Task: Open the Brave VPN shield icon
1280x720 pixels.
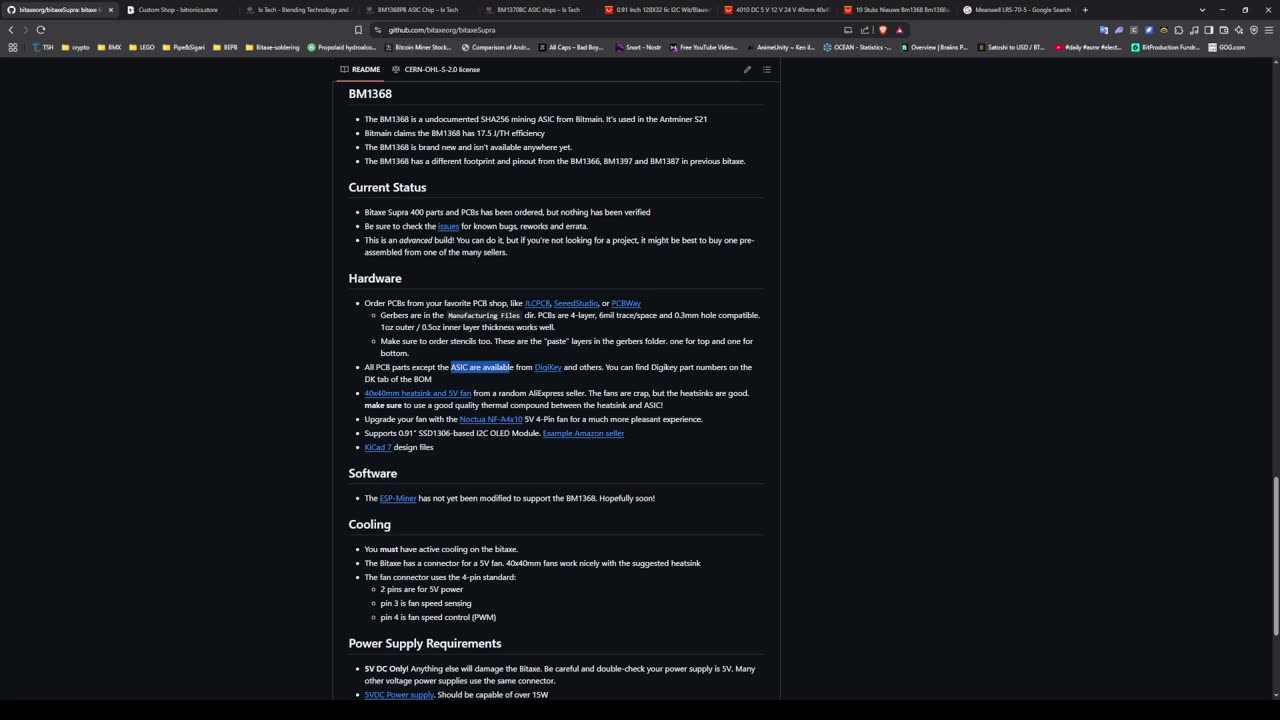Action: coord(1254,30)
